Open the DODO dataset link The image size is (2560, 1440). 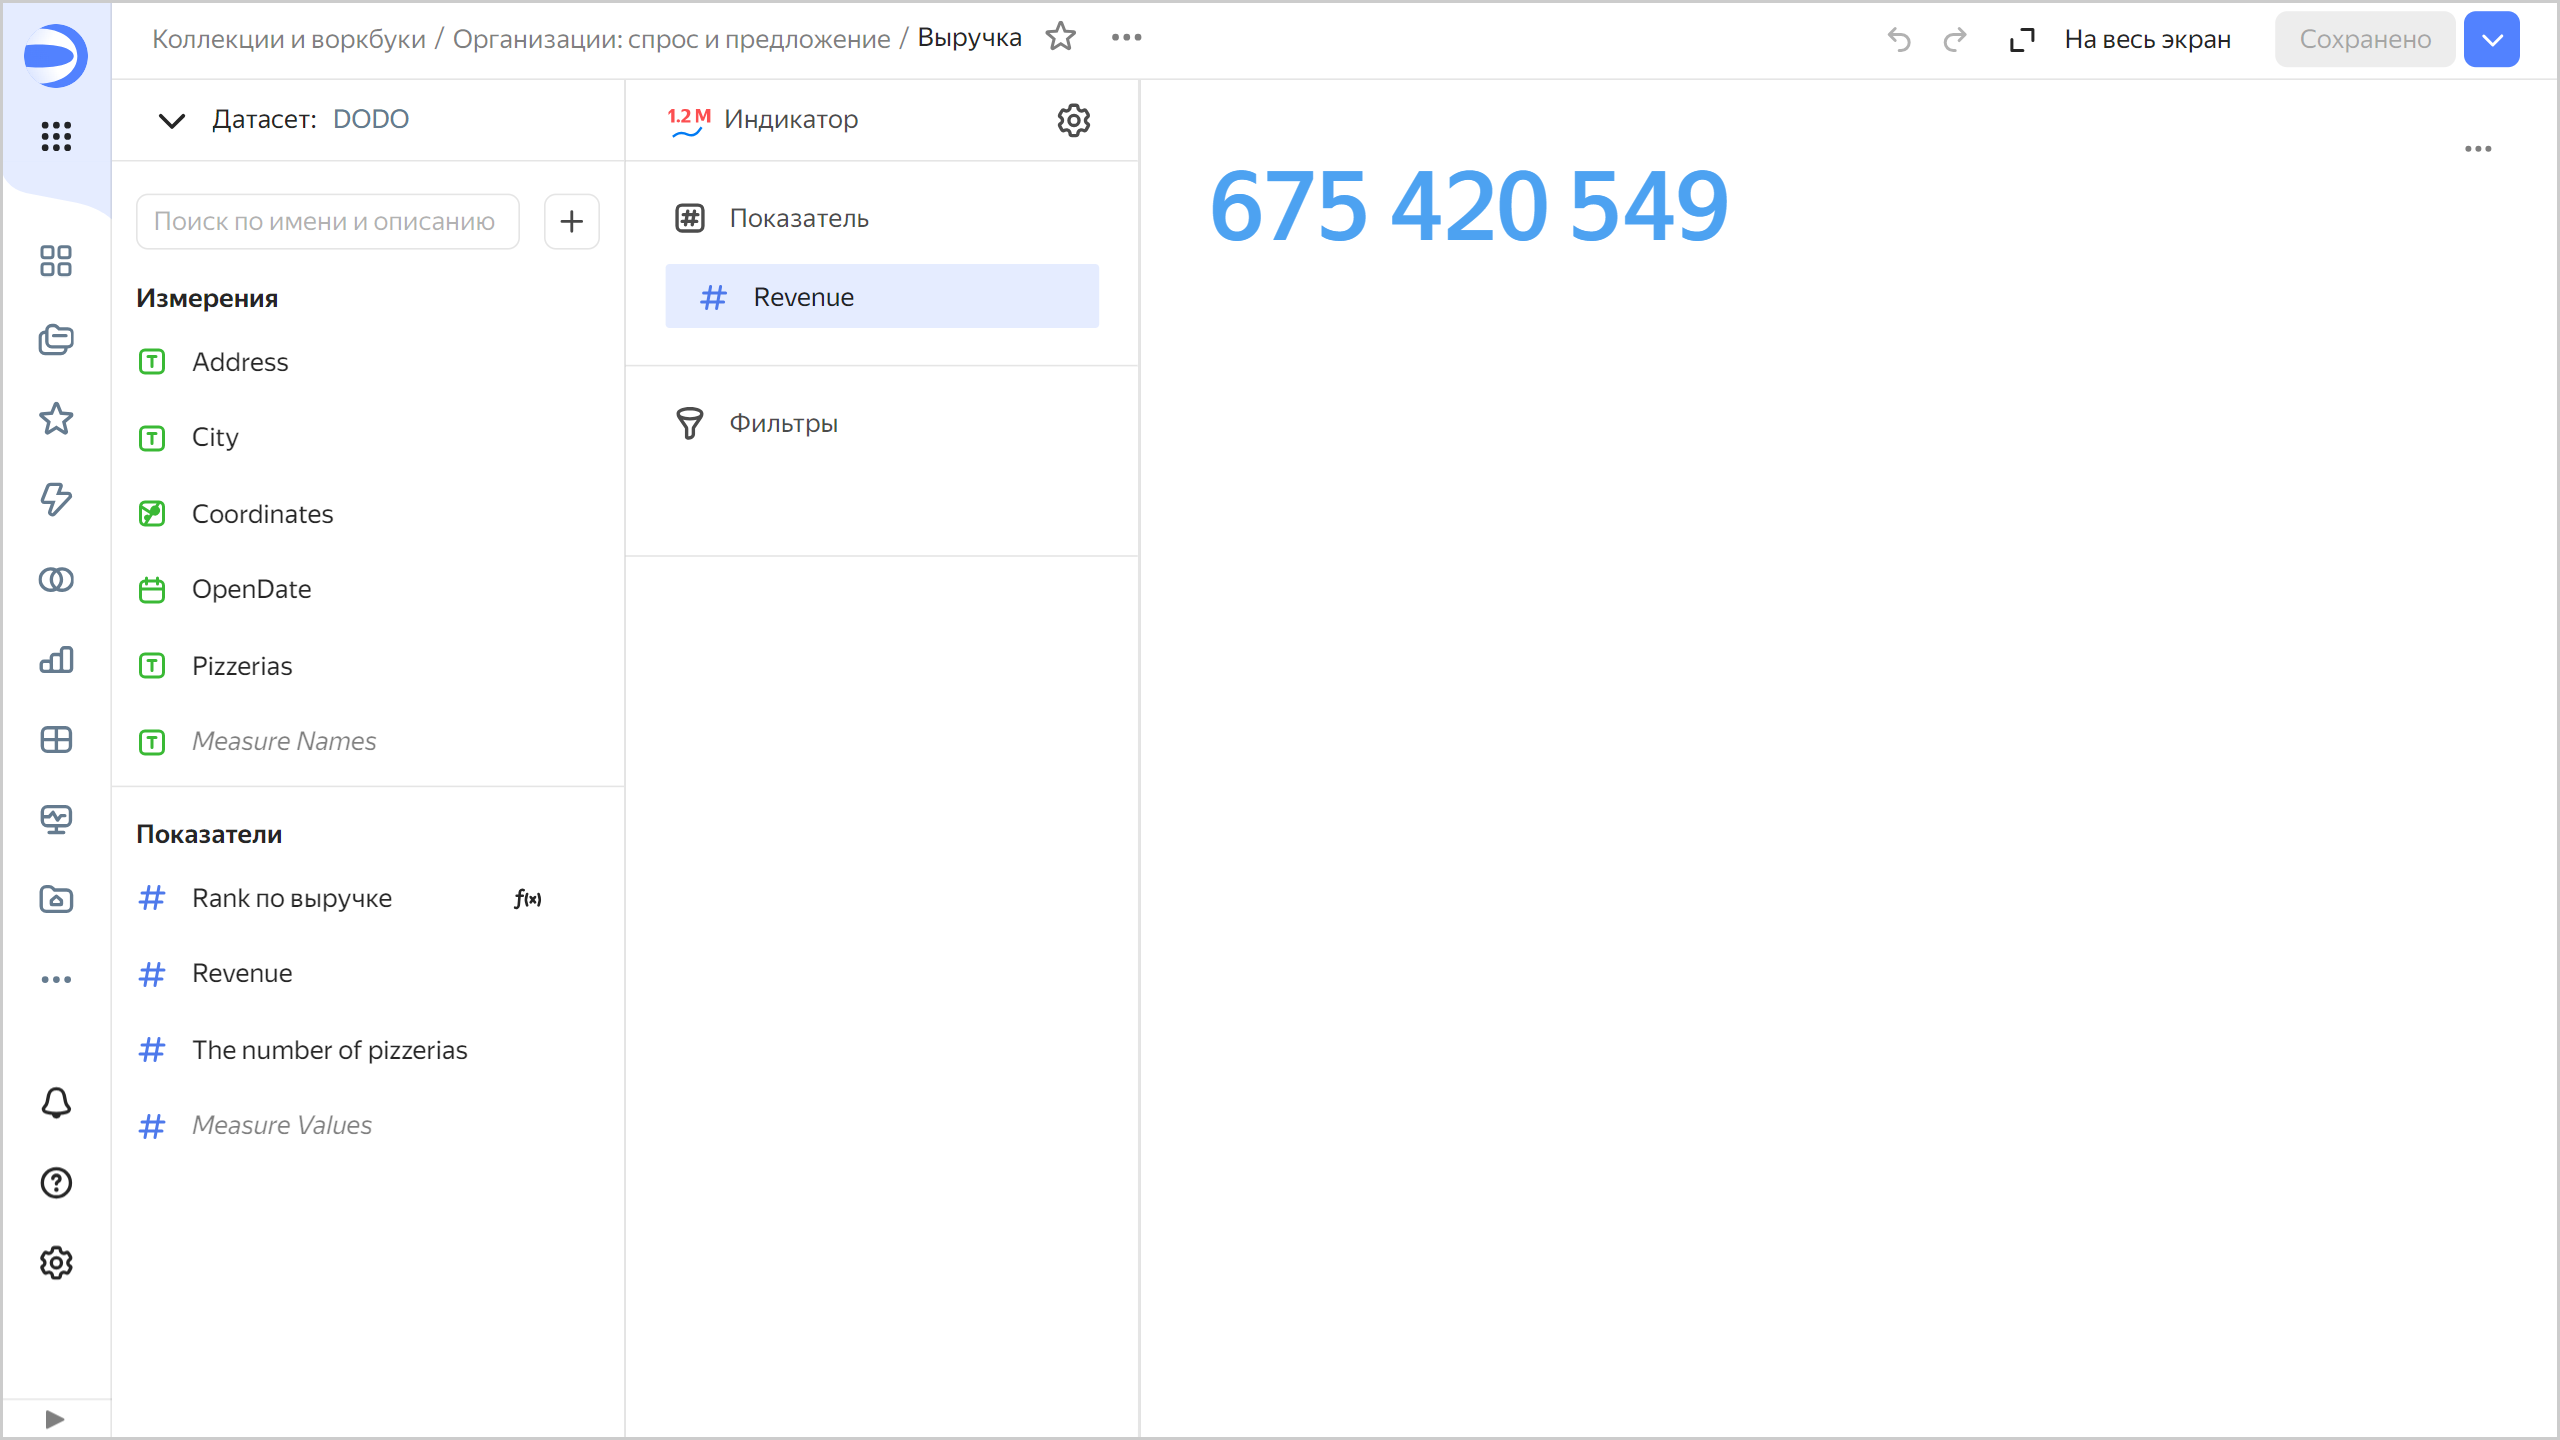tap(370, 119)
